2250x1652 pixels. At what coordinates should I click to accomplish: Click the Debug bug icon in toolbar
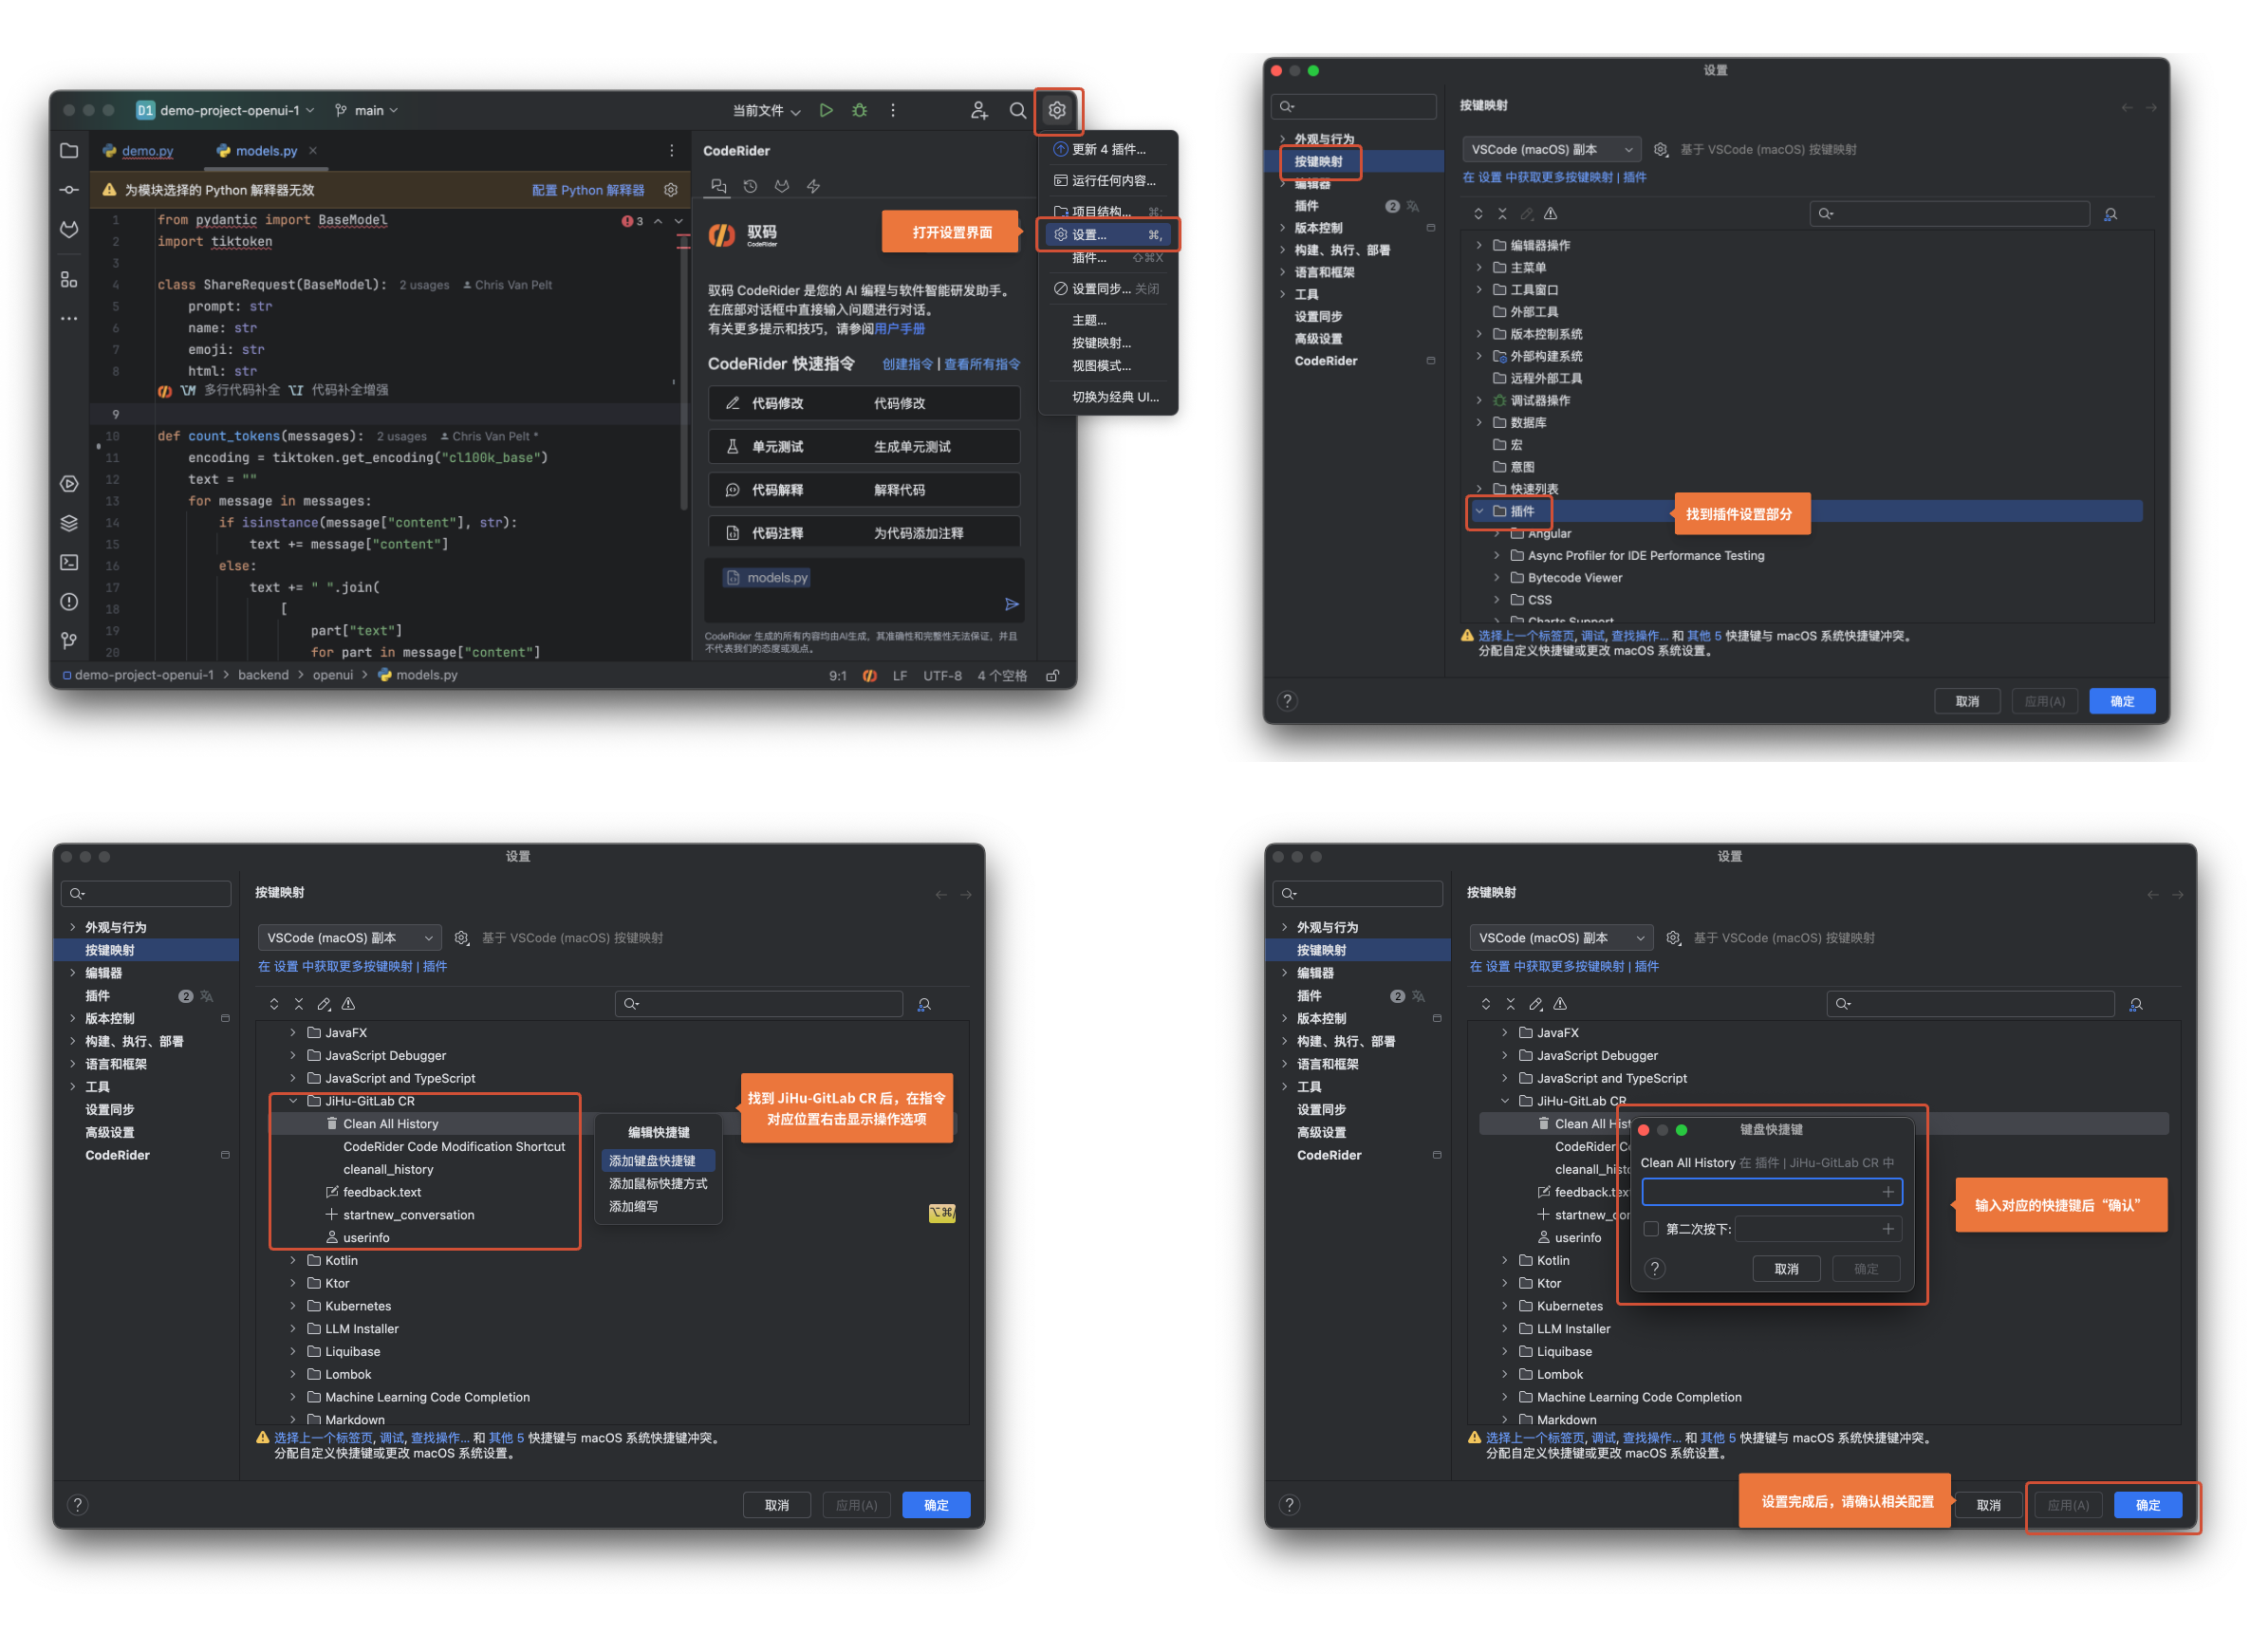[859, 110]
